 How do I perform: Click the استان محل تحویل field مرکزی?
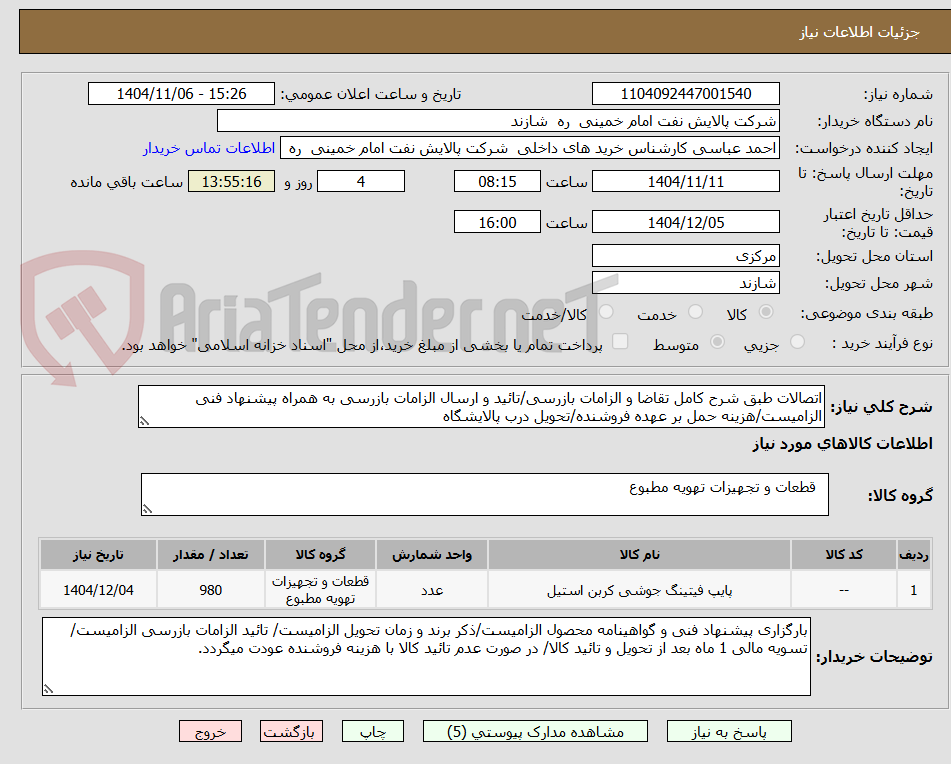click(x=686, y=256)
